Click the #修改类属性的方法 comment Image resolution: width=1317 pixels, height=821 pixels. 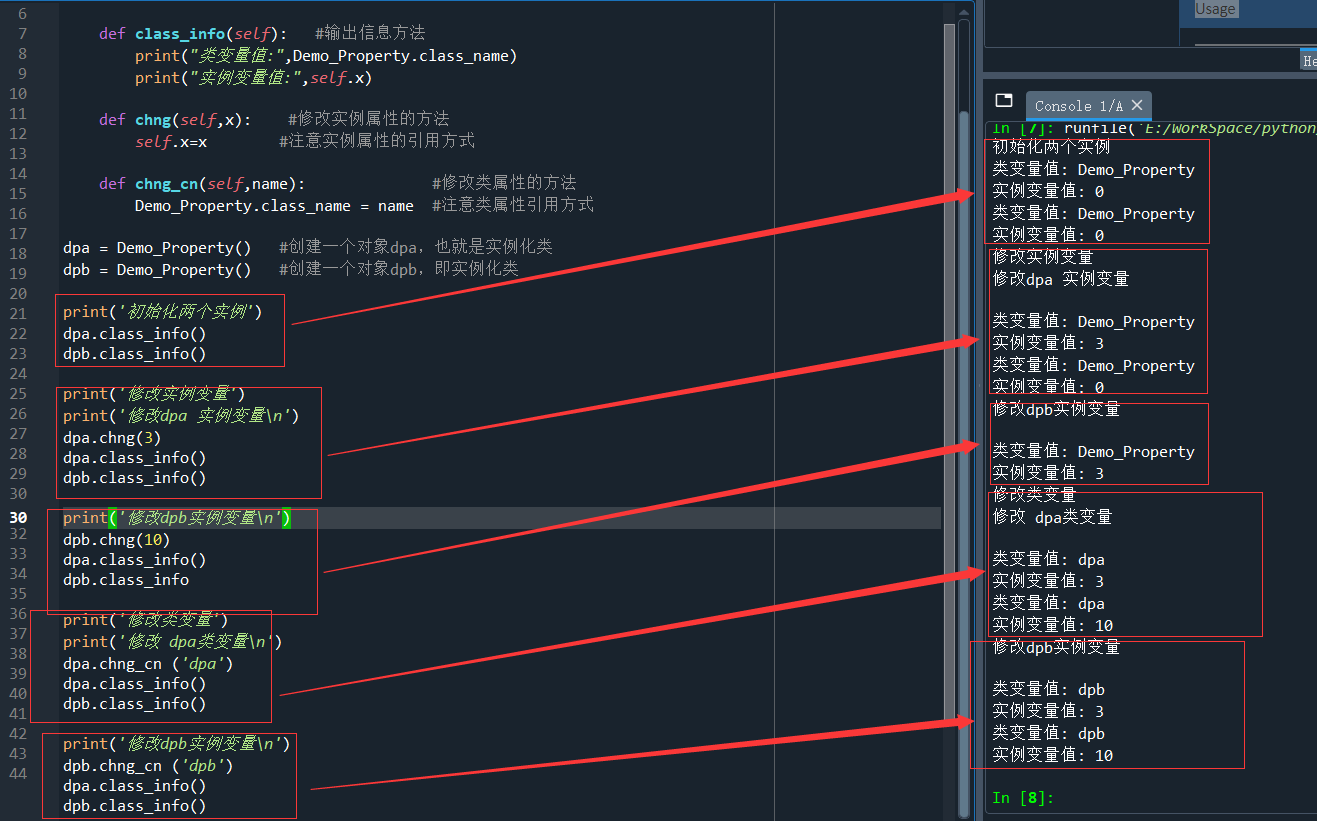click(504, 183)
